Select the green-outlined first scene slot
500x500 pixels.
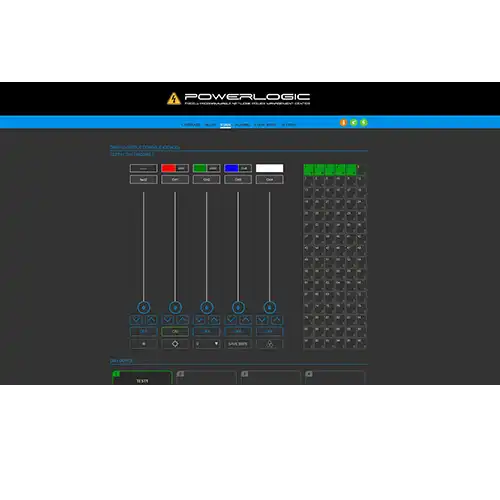pyautogui.click(x=142, y=378)
